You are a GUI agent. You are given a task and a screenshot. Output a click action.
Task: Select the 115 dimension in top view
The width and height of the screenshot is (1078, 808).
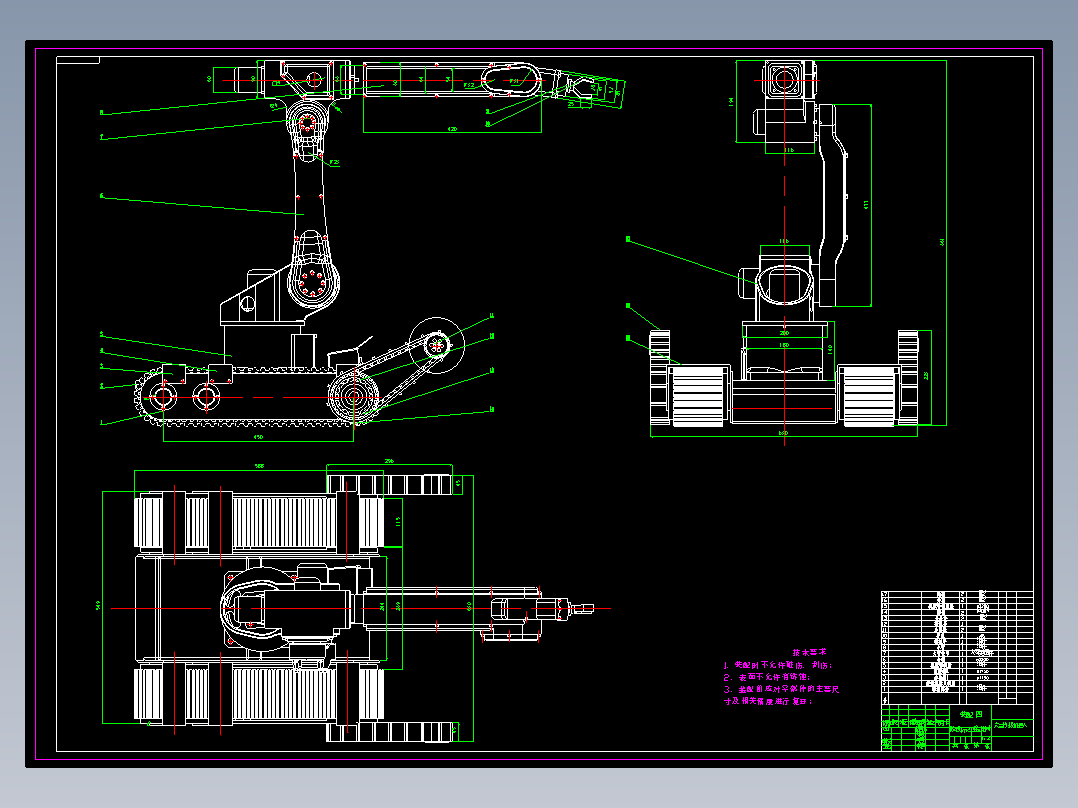click(398, 523)
